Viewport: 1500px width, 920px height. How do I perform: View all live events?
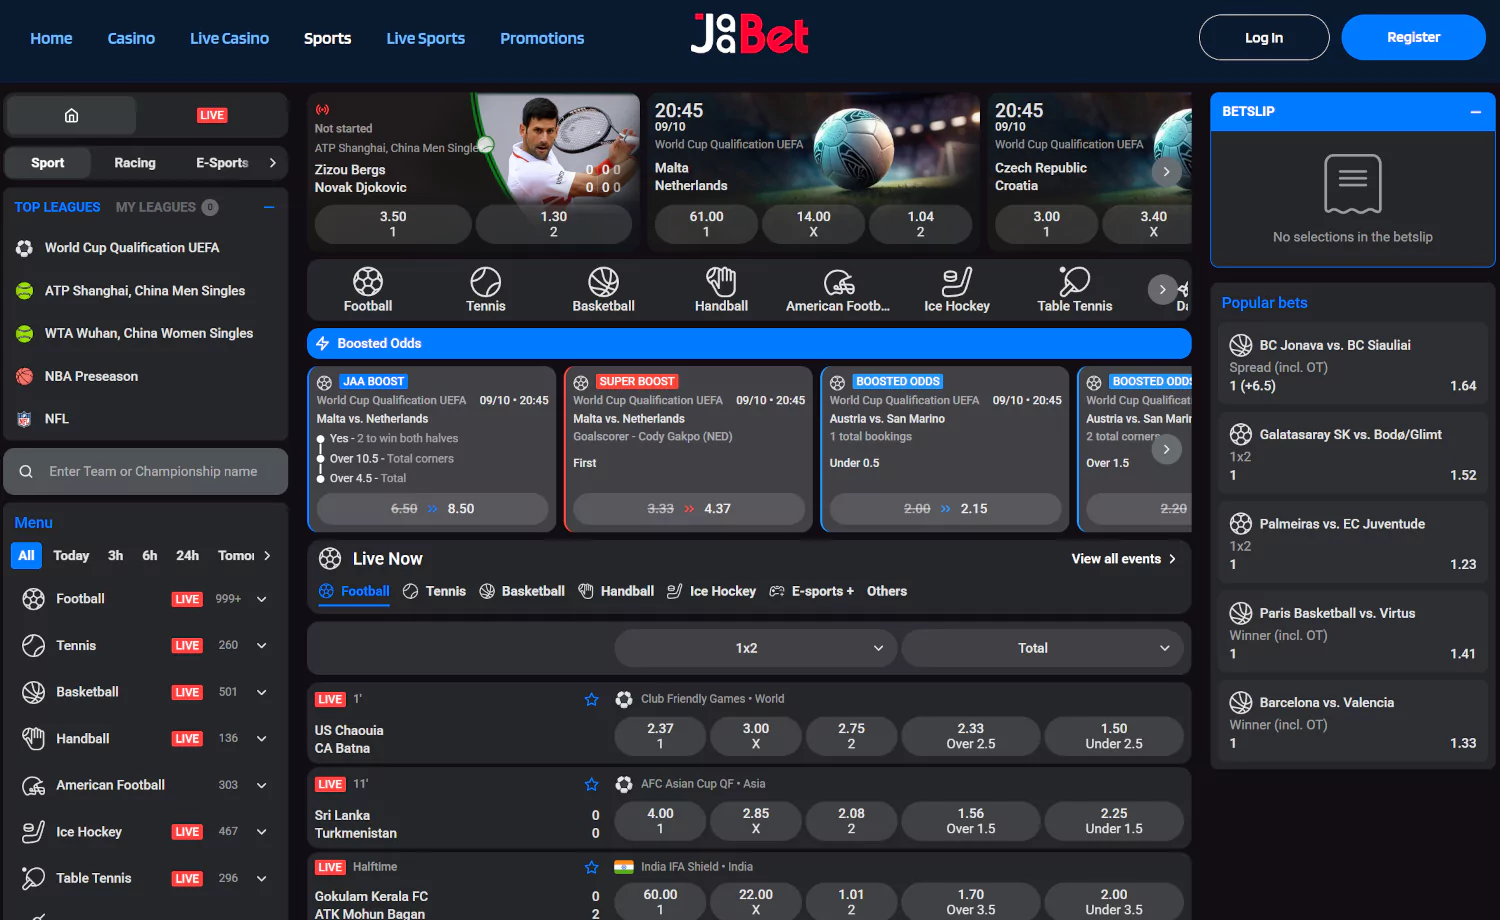pyautogui.click(x=1124, y=559)
